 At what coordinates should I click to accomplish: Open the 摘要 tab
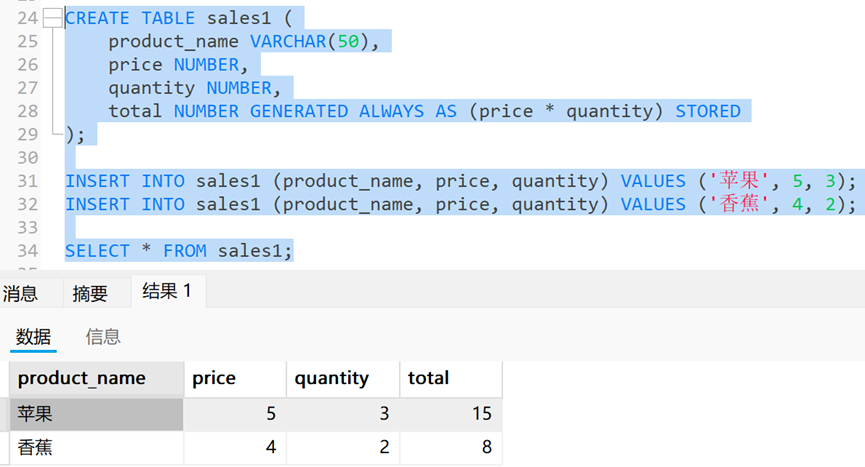point(90,293)
